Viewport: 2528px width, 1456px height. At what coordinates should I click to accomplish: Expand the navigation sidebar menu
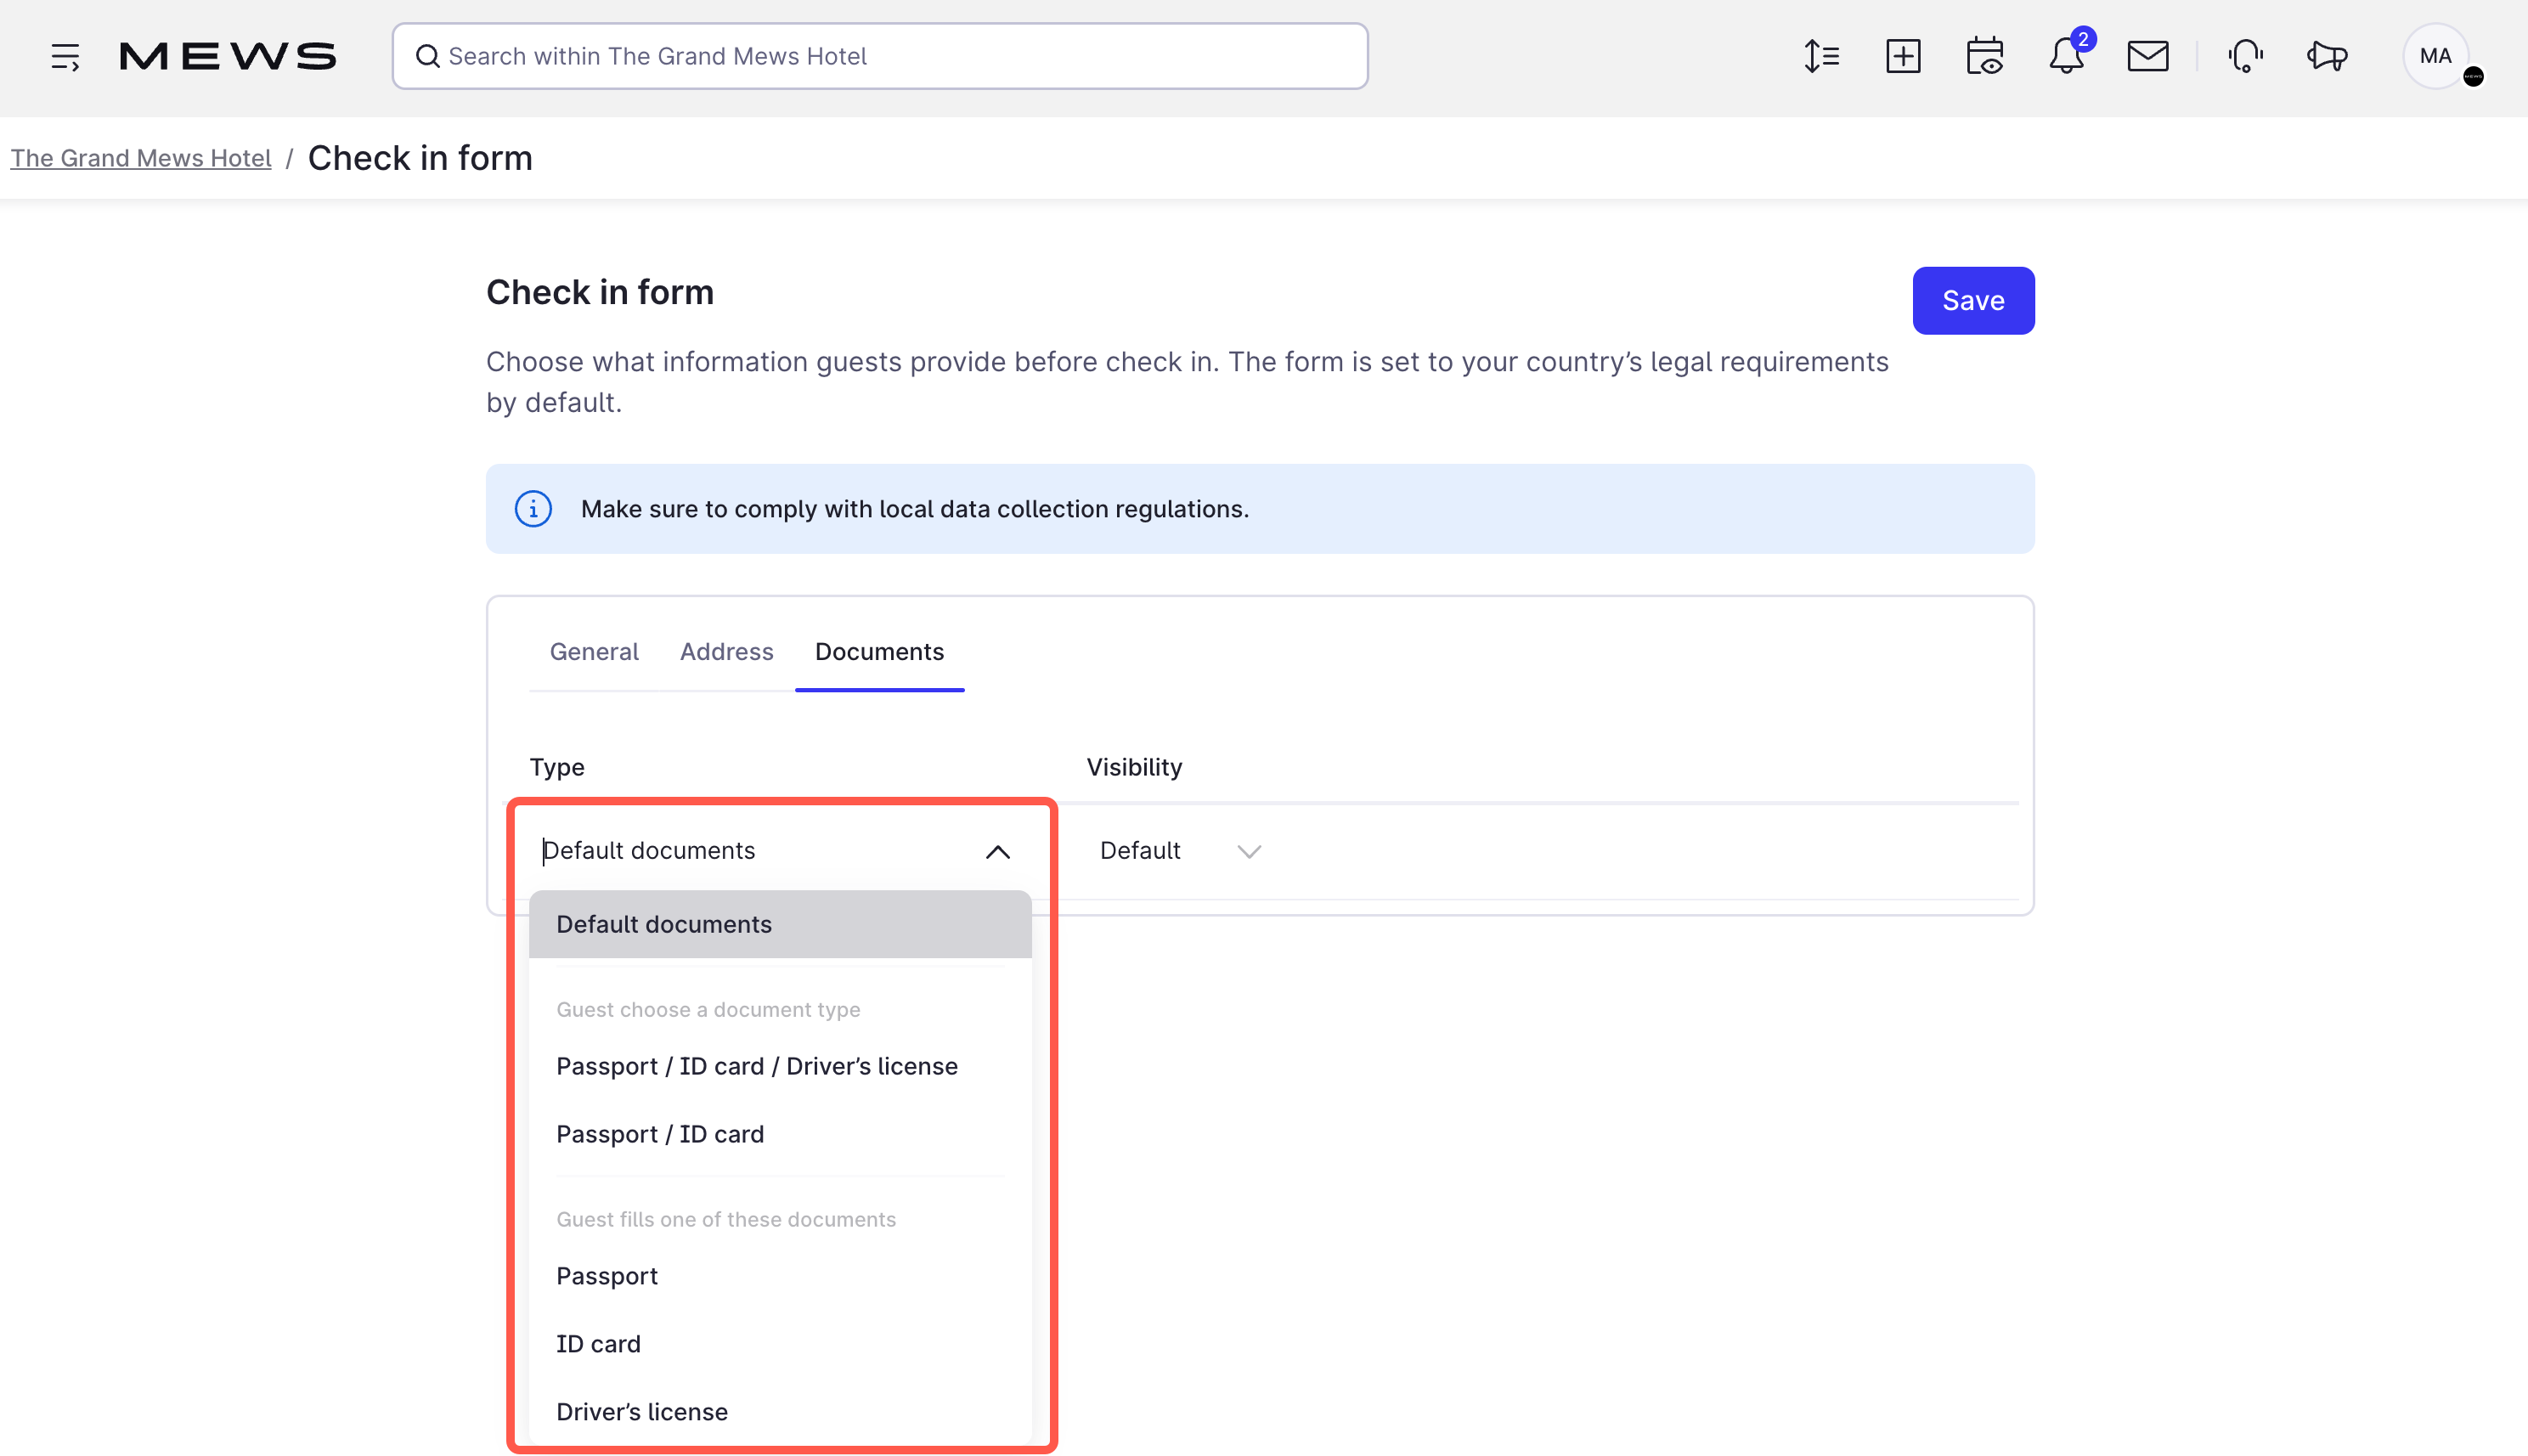pyautogui.click(x=65, y=57)
